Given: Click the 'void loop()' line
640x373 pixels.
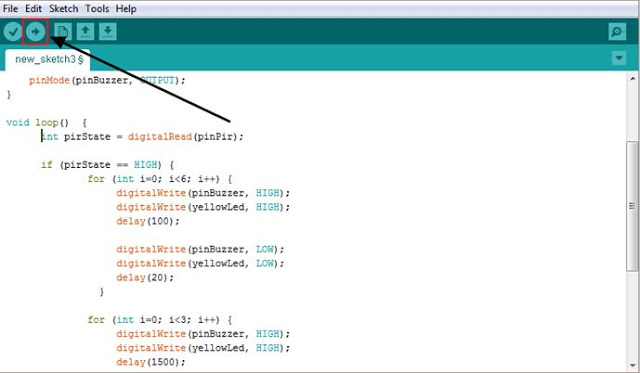Looking at the screenshot, I should click(47, 122).
